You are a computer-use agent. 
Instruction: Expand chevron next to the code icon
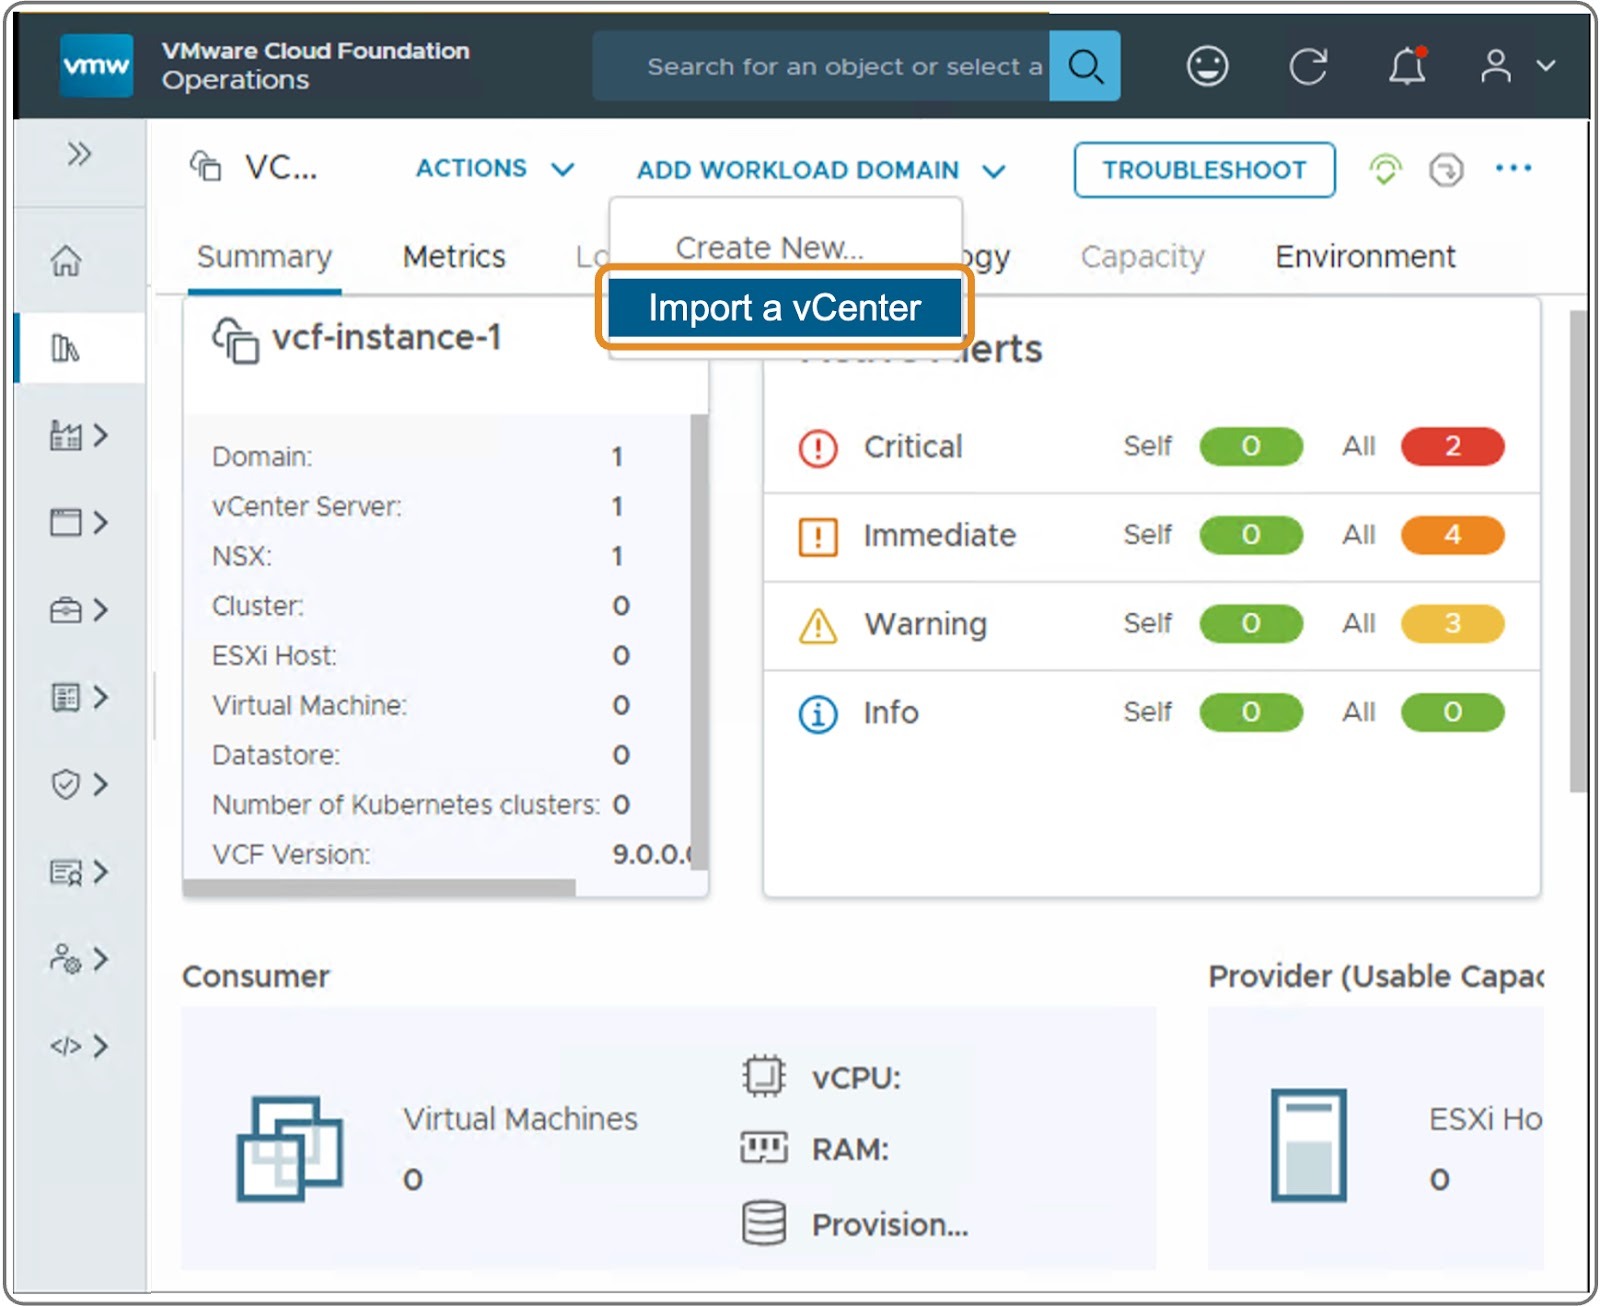click(x=100, y=1046)
